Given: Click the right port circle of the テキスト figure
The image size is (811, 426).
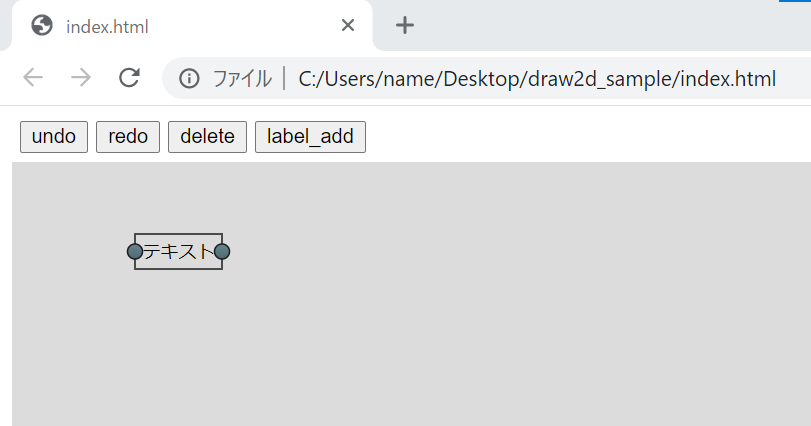Looking at the screenshot, I should (x=222, y=252).
